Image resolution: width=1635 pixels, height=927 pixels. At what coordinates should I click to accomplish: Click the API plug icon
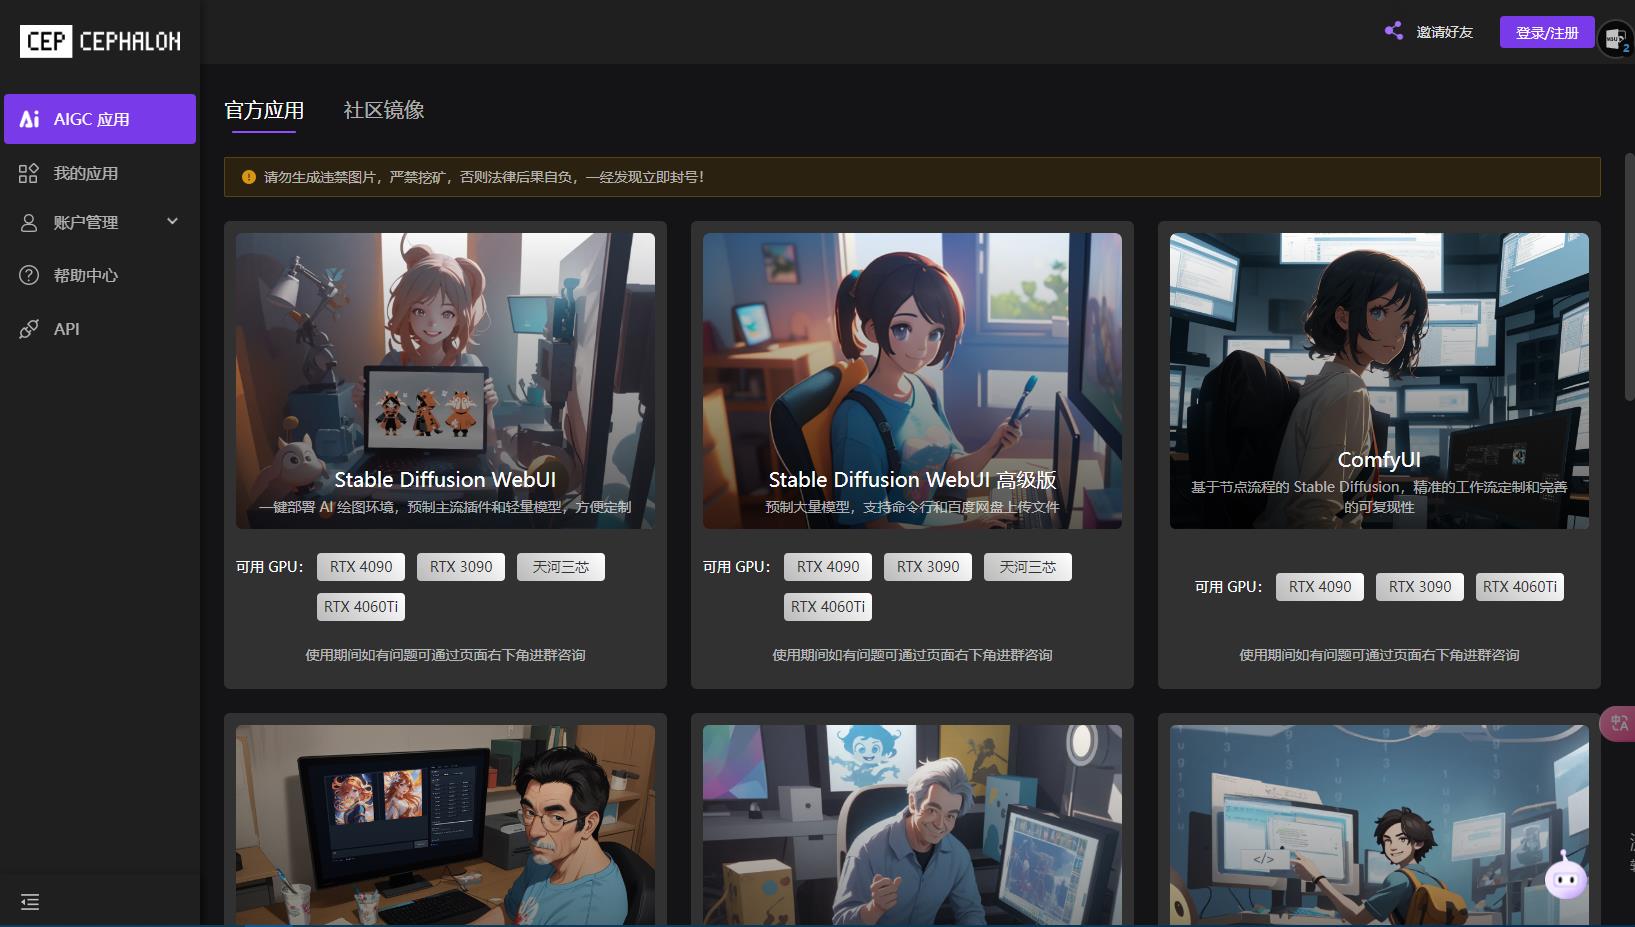point(29,329)
